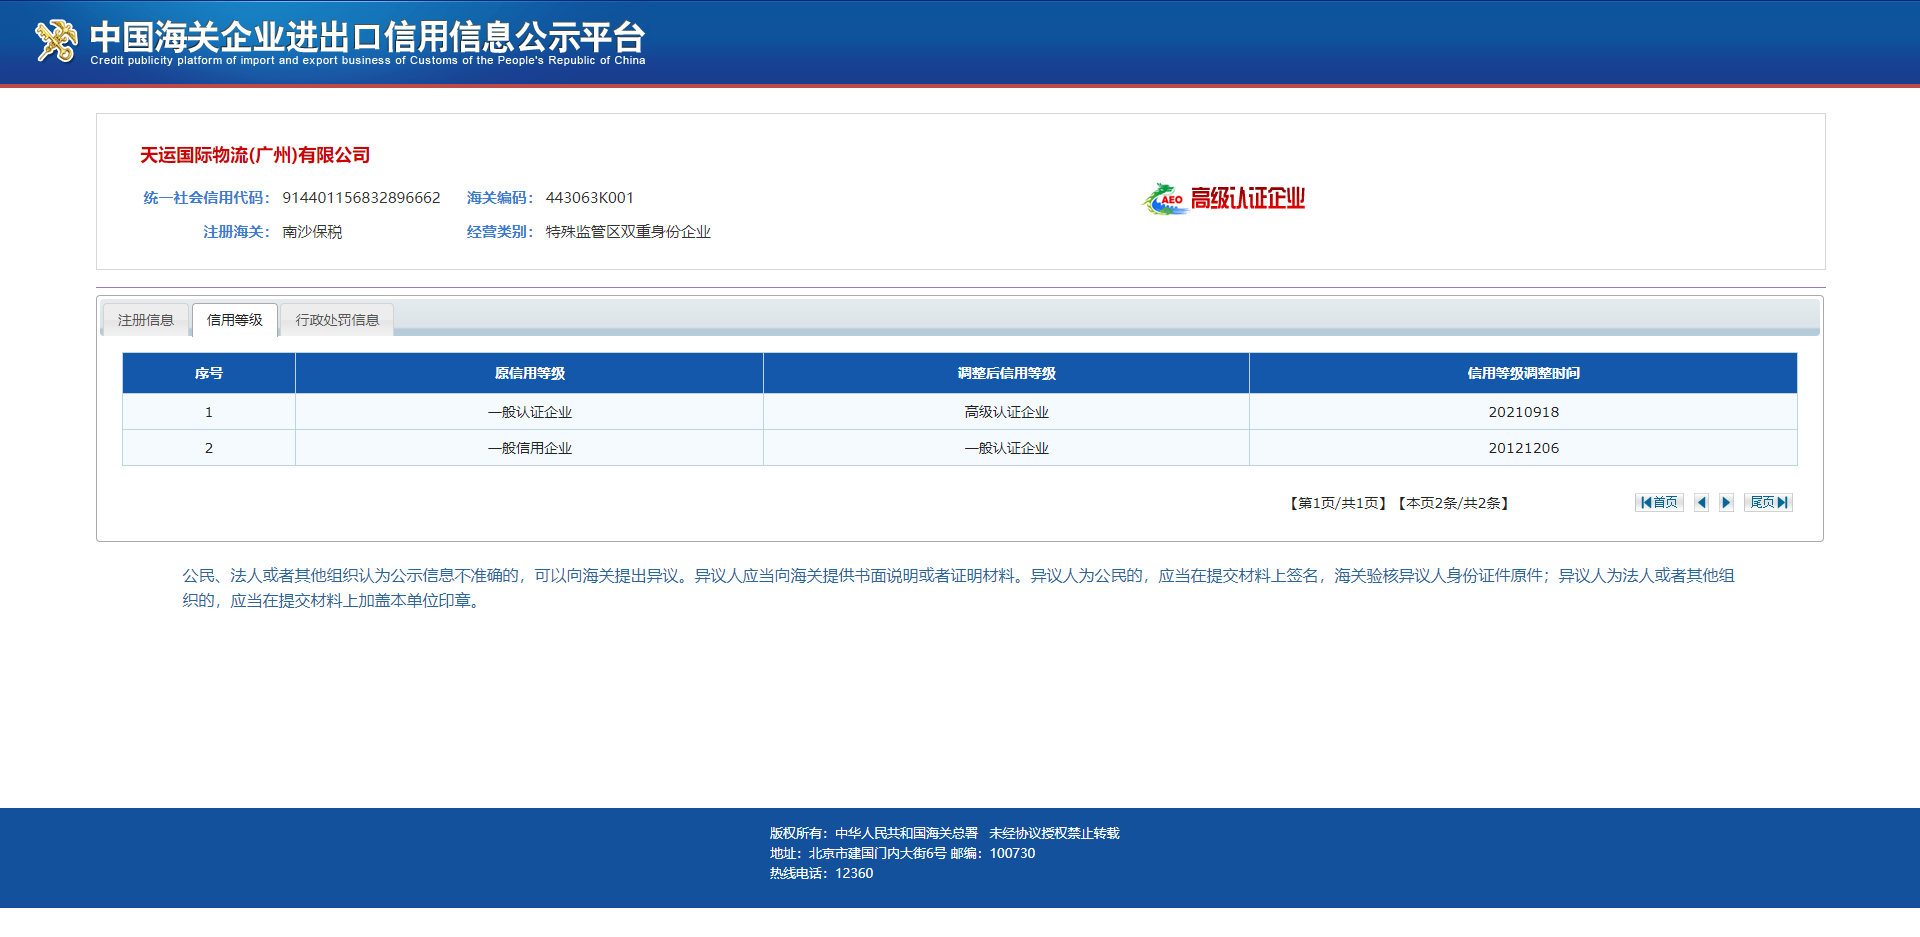Jump to last page via 尾页 button
The width and height of the screenshot is (1920, 937).
(1768, 503)
